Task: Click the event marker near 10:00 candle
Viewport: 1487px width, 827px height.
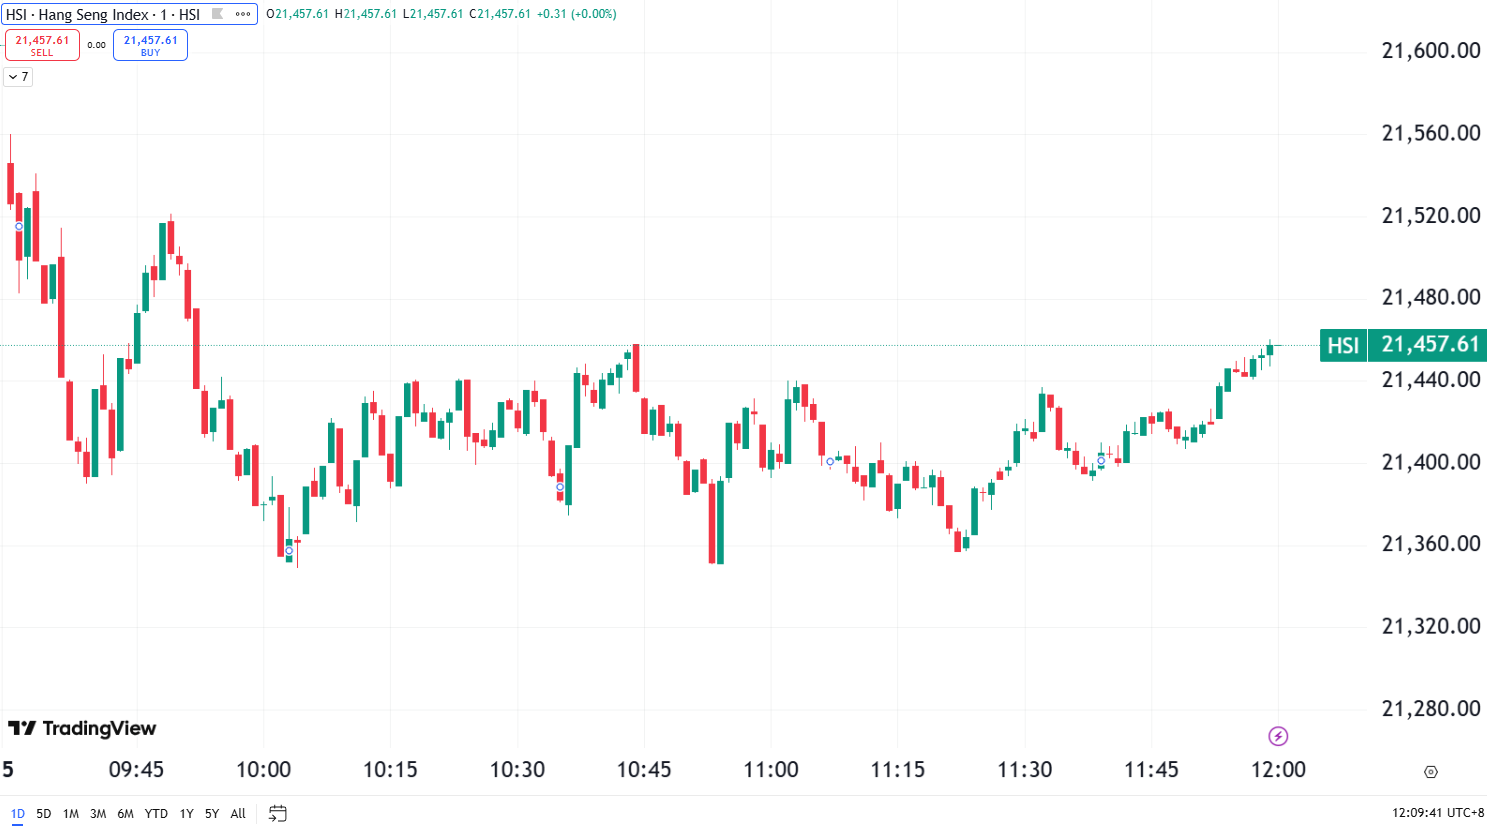Action: point(289,551)
